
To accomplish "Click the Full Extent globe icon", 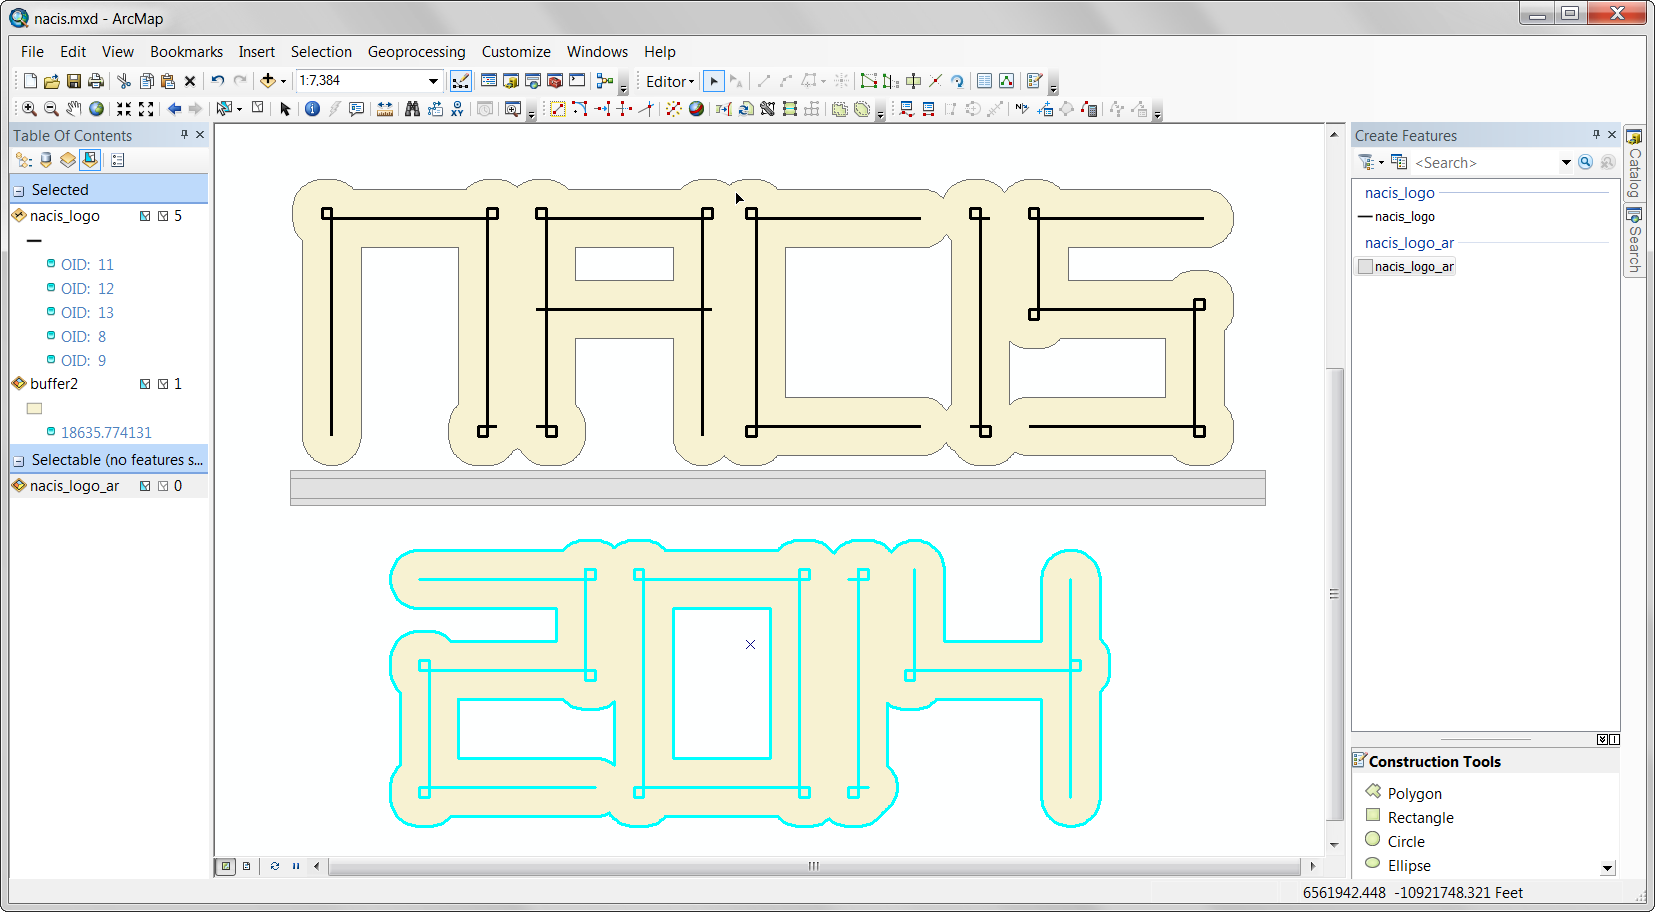I will pos(96,109).
